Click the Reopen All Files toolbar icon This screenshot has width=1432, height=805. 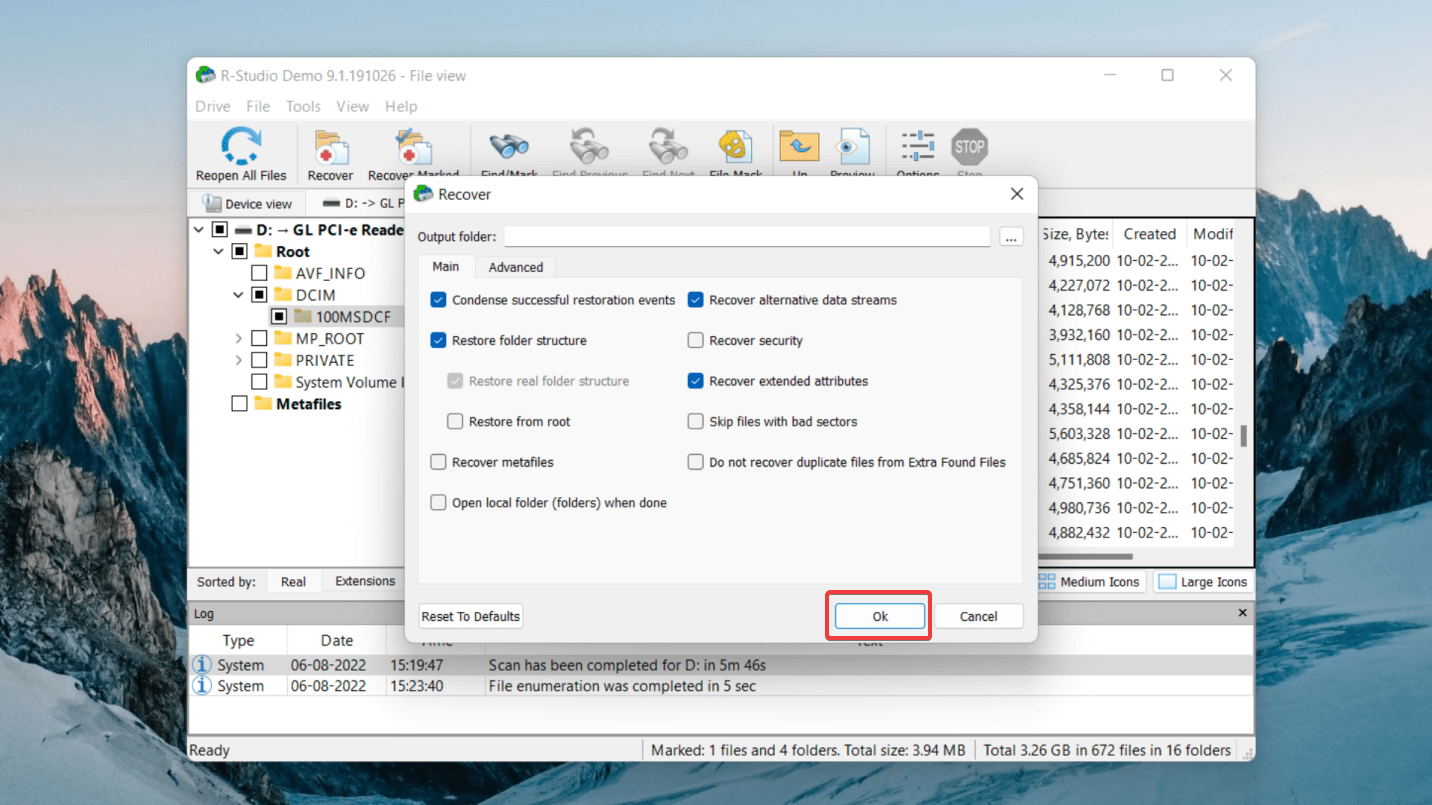click(x=241, y=146)
